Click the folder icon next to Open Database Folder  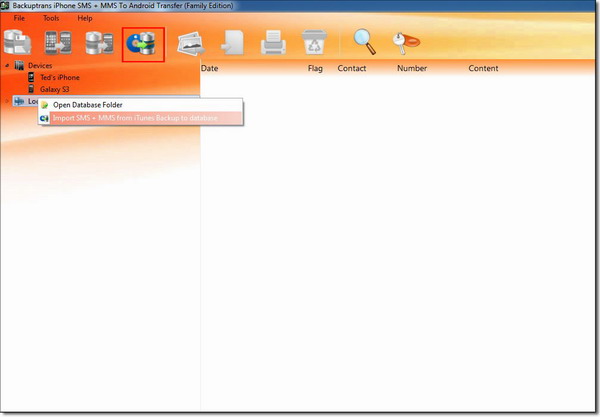click(44, 105)
